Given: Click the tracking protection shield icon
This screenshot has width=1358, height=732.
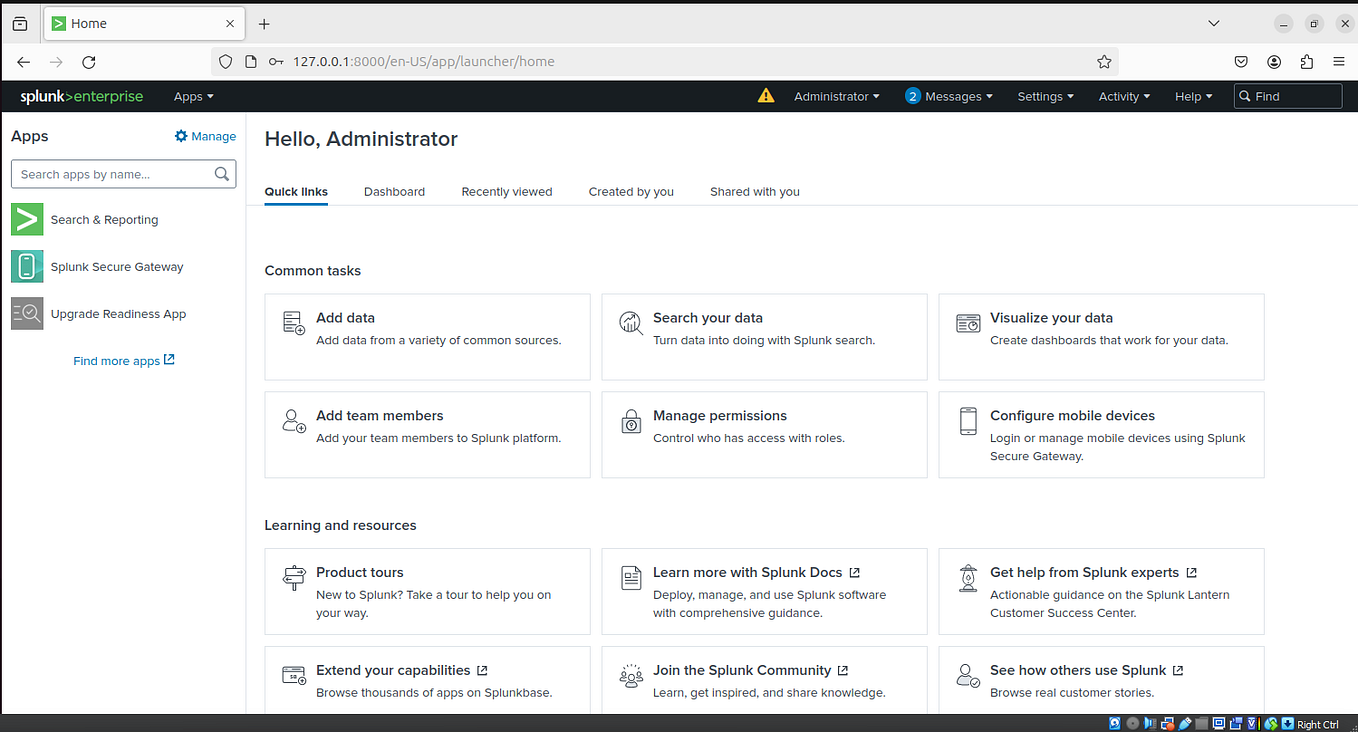Looking at the screenshot, I should point(225,61).
